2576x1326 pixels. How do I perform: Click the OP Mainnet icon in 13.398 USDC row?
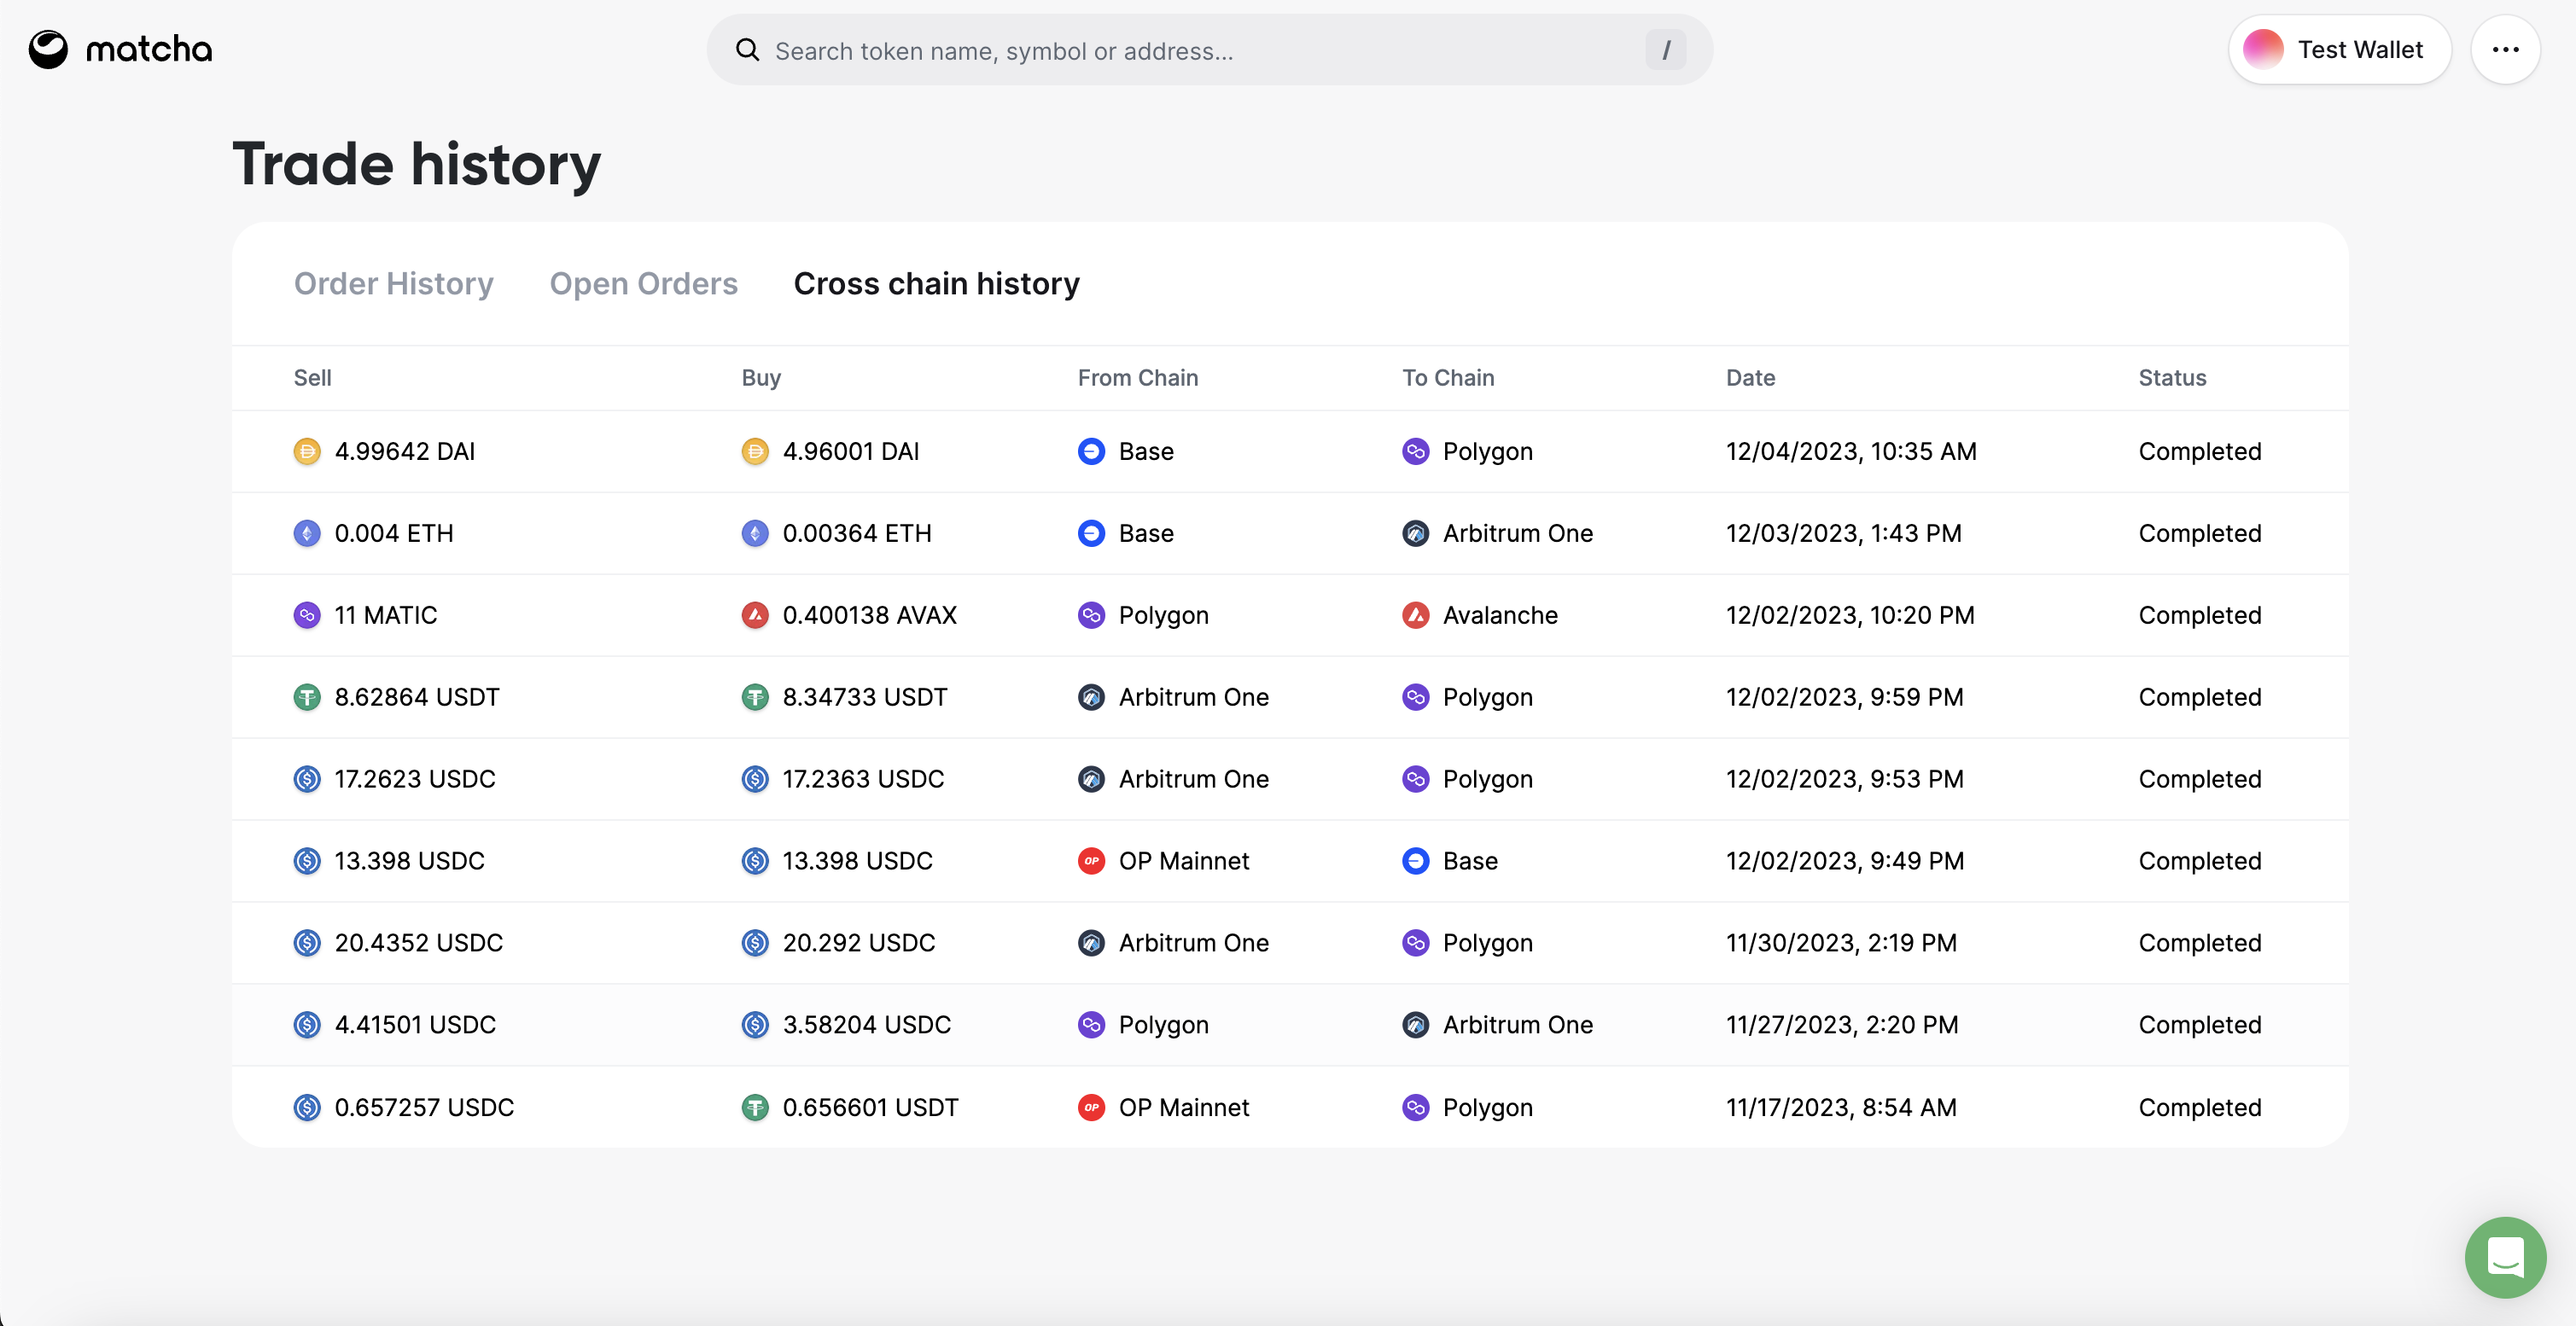(1091, 861)
